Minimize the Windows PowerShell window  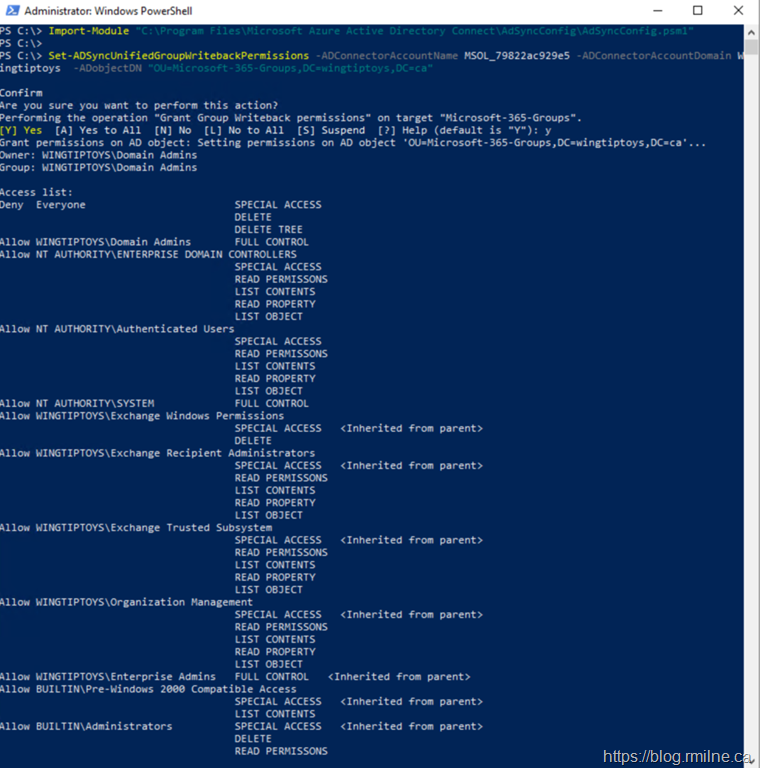click(x=651, y=11)
